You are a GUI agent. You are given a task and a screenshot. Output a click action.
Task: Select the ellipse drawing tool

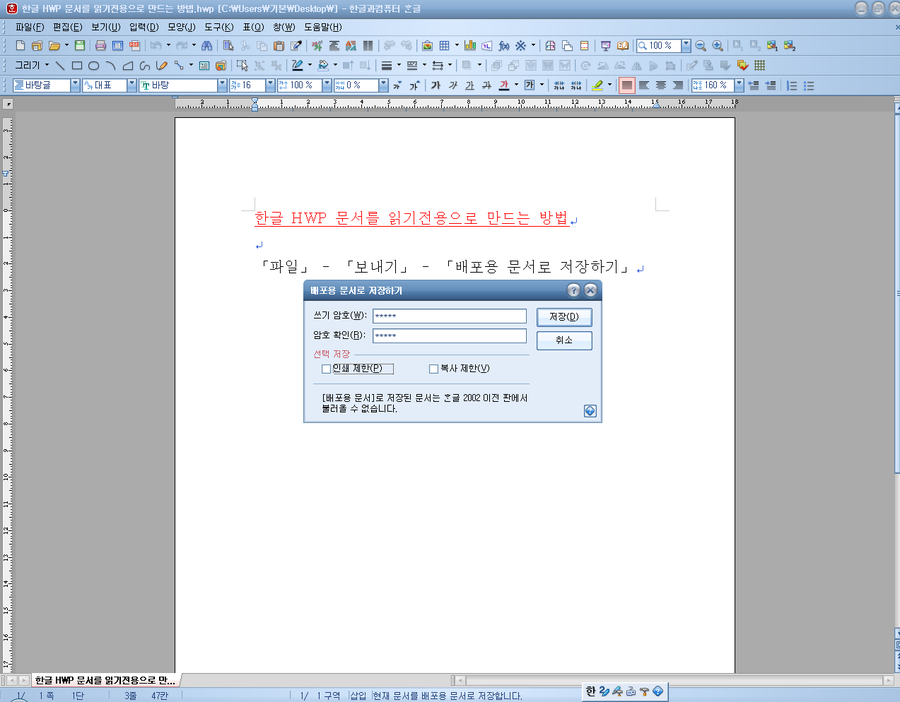pyautogui.click(x=94, y=66)
